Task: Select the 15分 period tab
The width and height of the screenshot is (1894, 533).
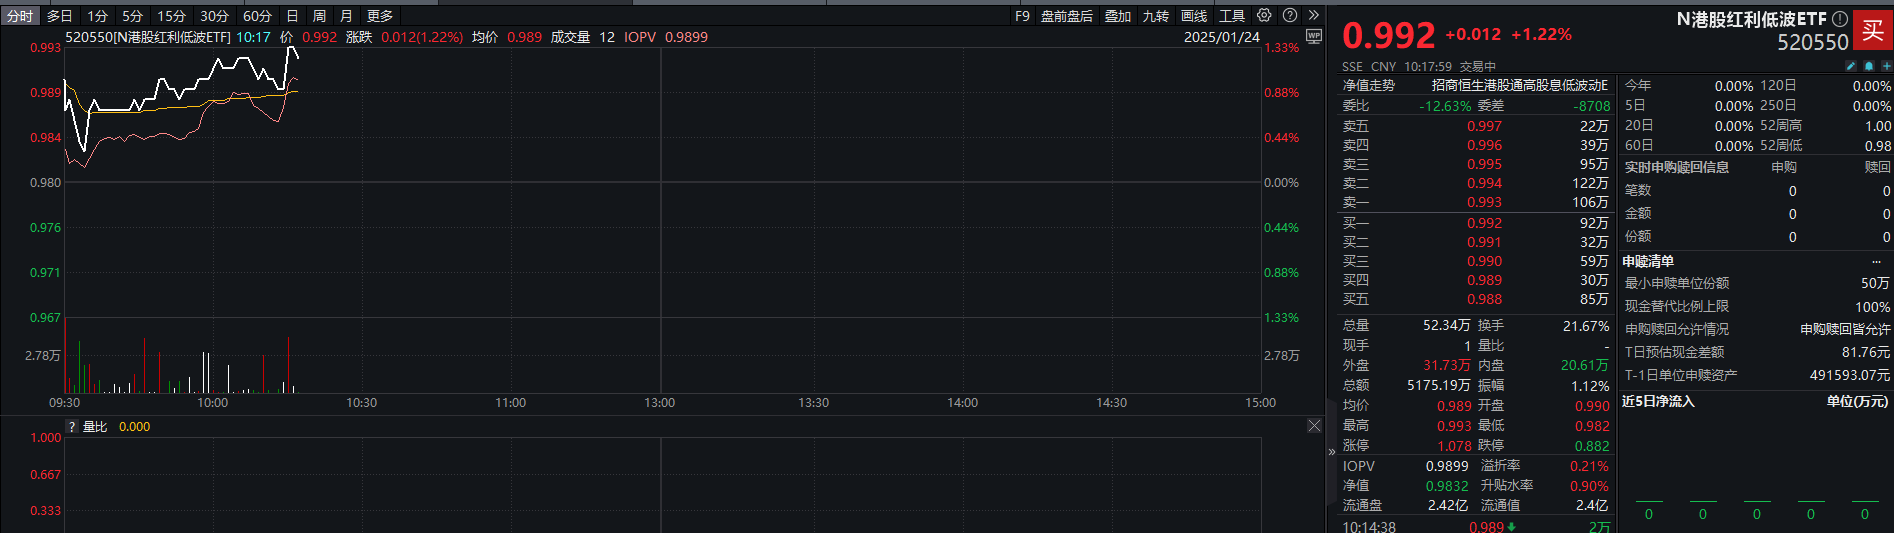Action: [172, 16]
